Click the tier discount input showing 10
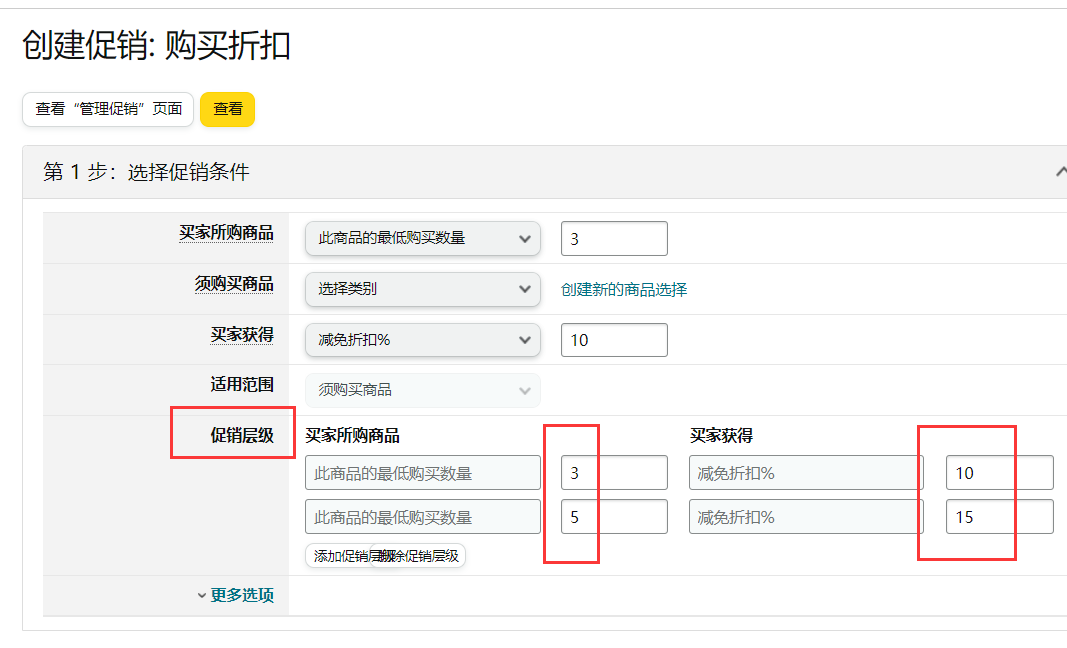The height and width of the screenshot is (648, 1067). pyautogui.click(x=999, y=472)
